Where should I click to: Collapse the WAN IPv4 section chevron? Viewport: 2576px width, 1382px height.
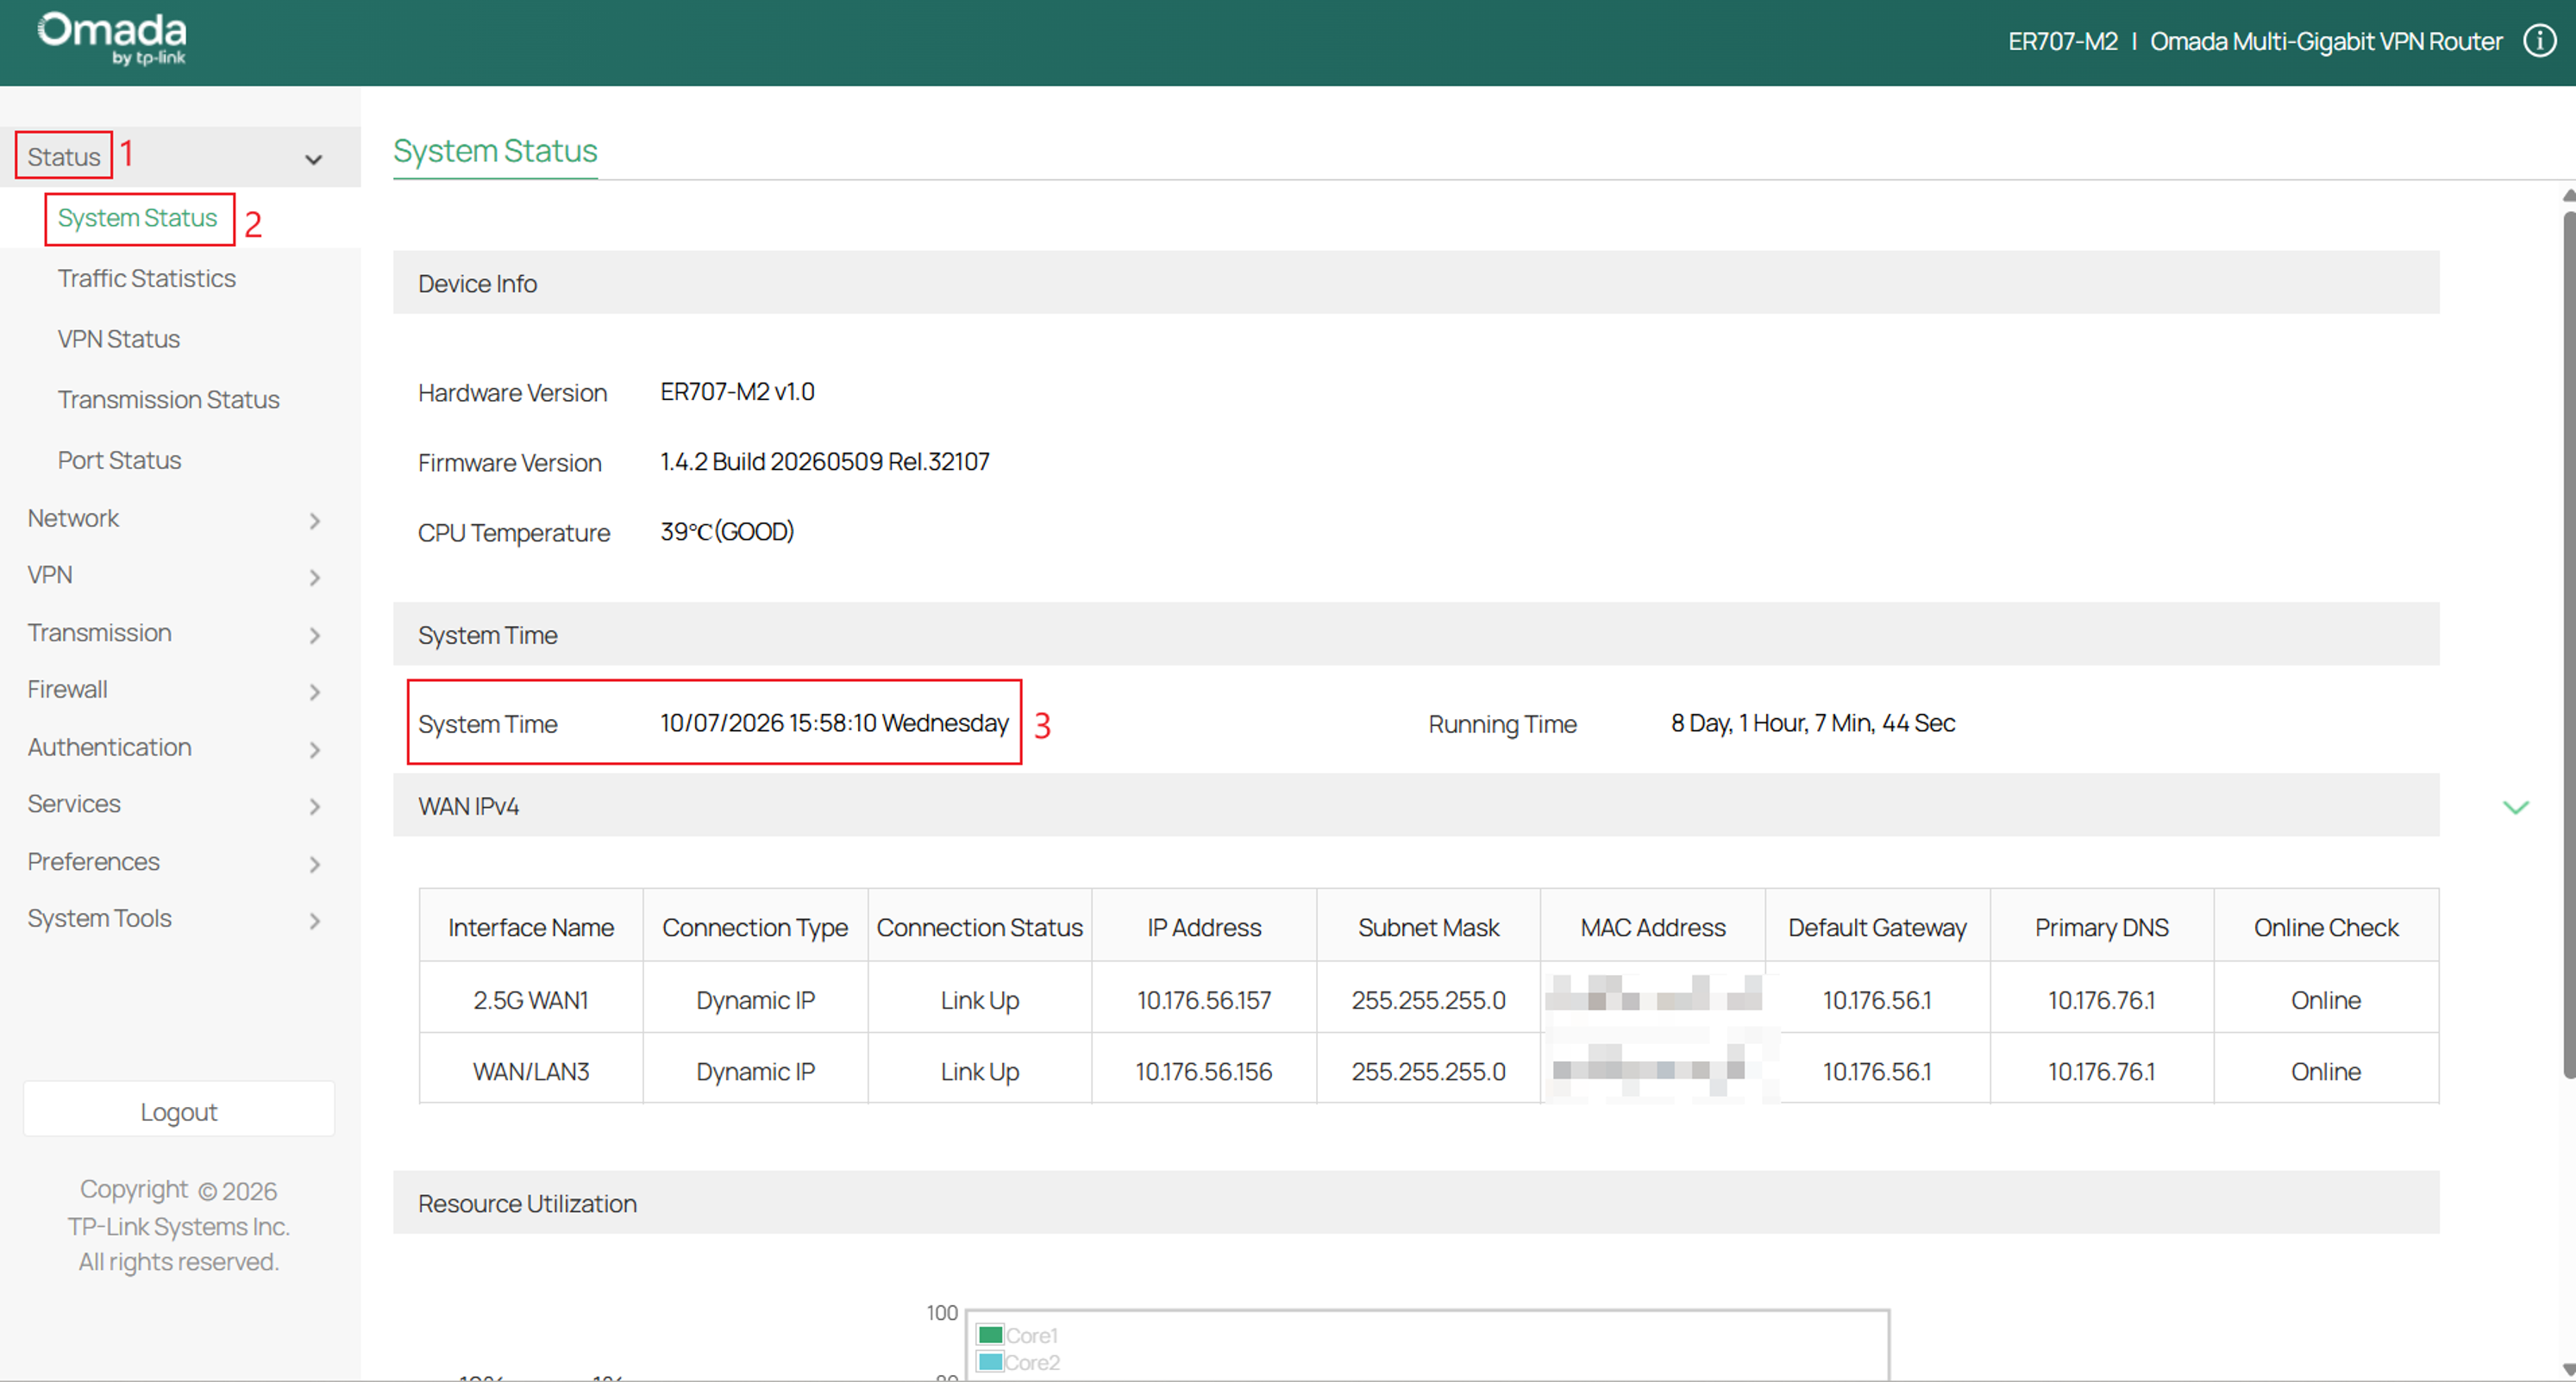point(2515,807)
